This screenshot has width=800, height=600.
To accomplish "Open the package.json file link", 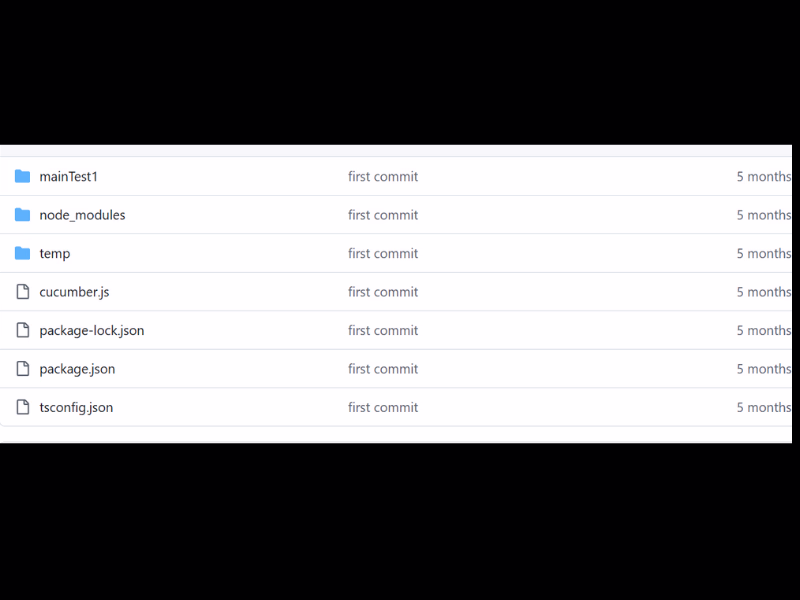I will coord(77,369).
